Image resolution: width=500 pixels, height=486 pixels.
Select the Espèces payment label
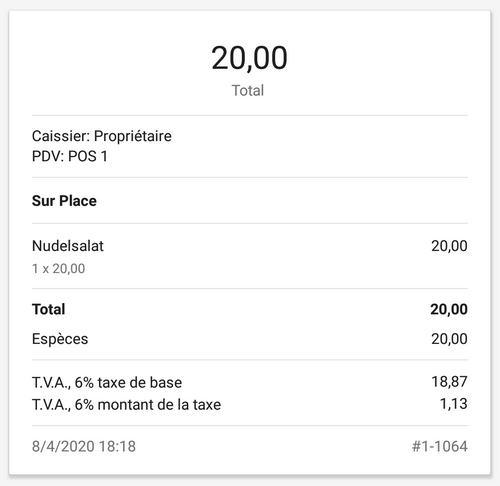point(60,339)
